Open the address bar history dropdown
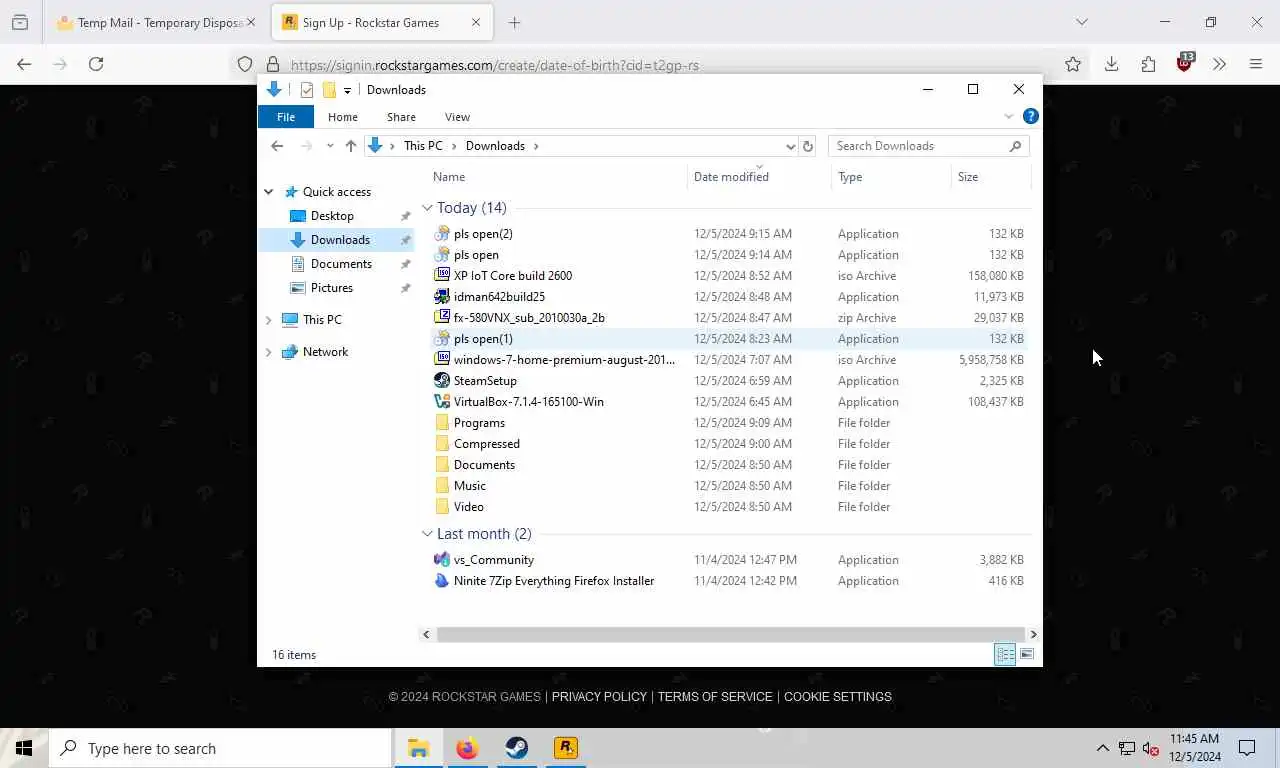Viewport: 1280px width, 768px height. [x=790, y=146]
